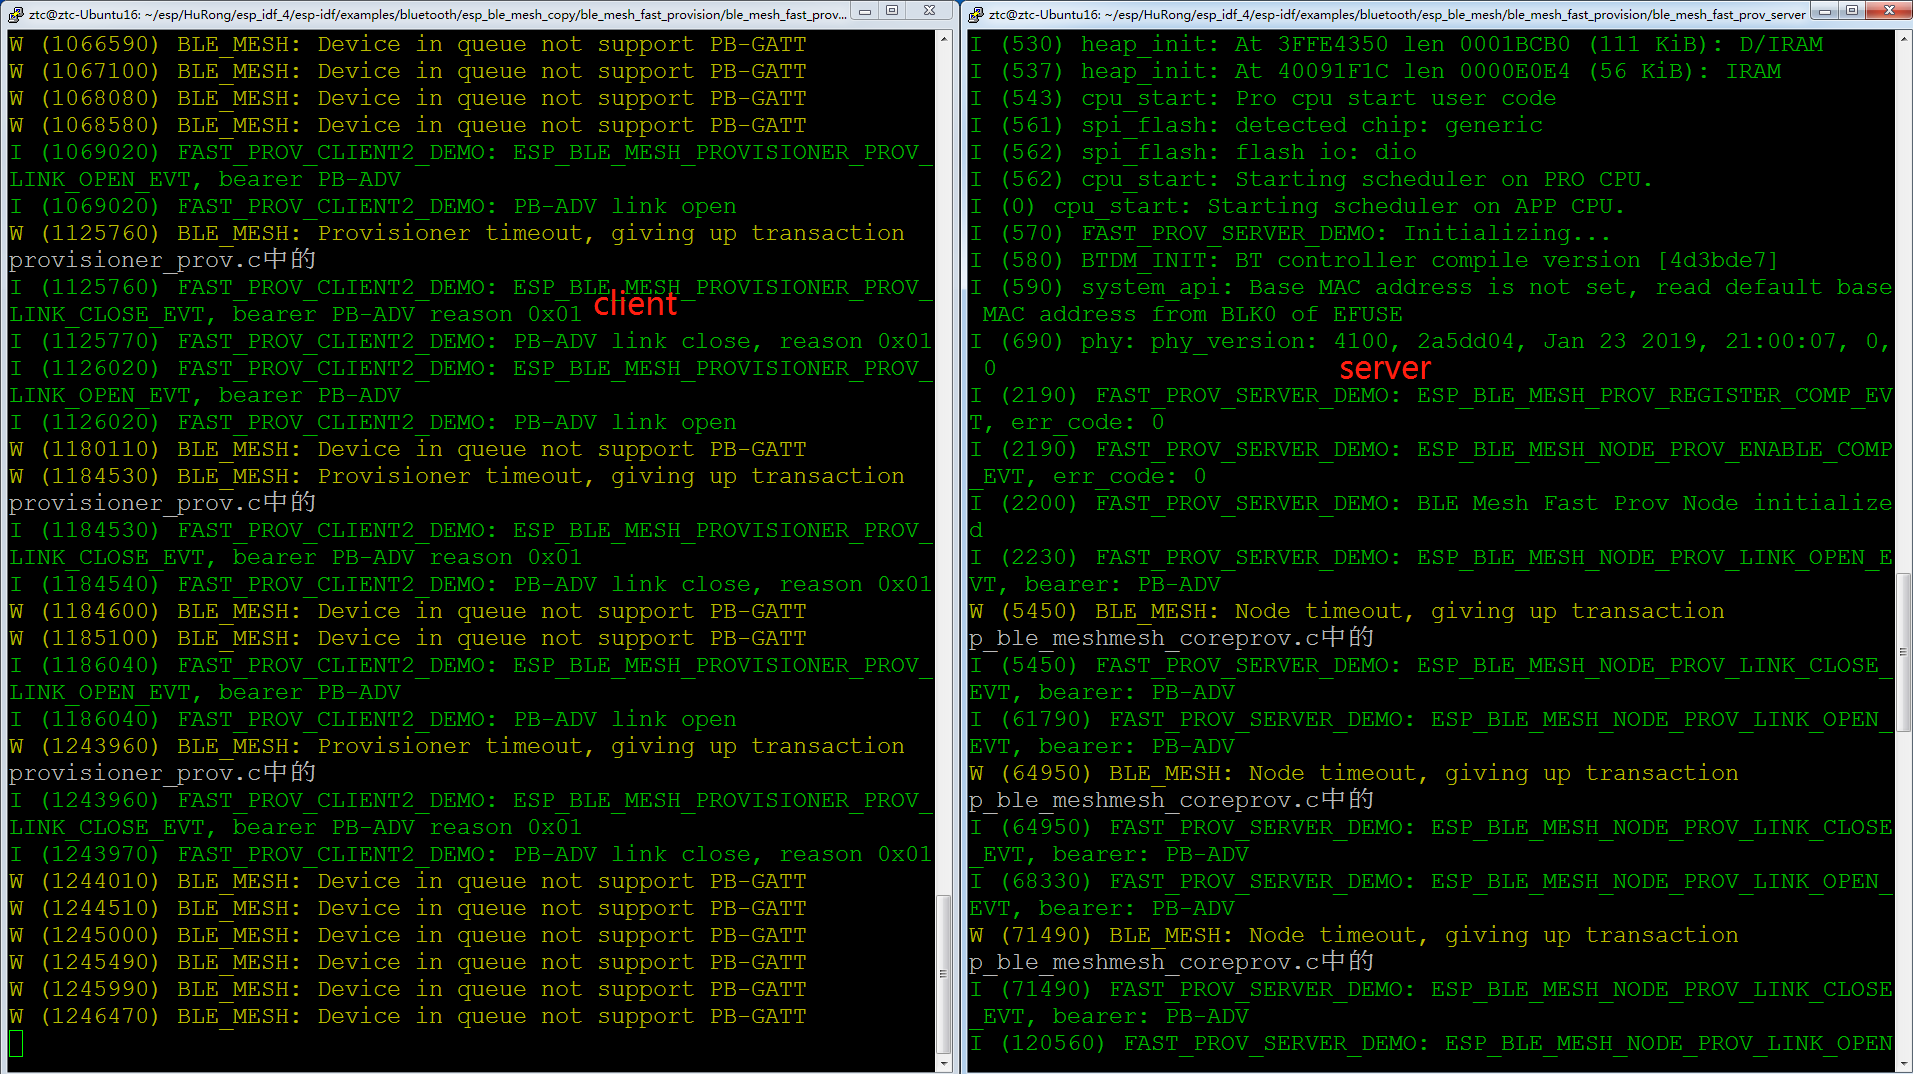The width and height of the screenshot is (1913, 1074).
Task: Click server "(570) ... Initializing..." line
Action: (x=1291, y=234)
